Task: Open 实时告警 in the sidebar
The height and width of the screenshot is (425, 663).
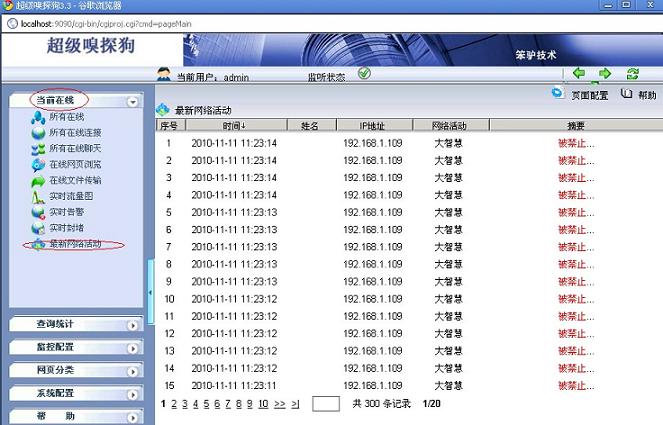Action: tap(67, 212)
